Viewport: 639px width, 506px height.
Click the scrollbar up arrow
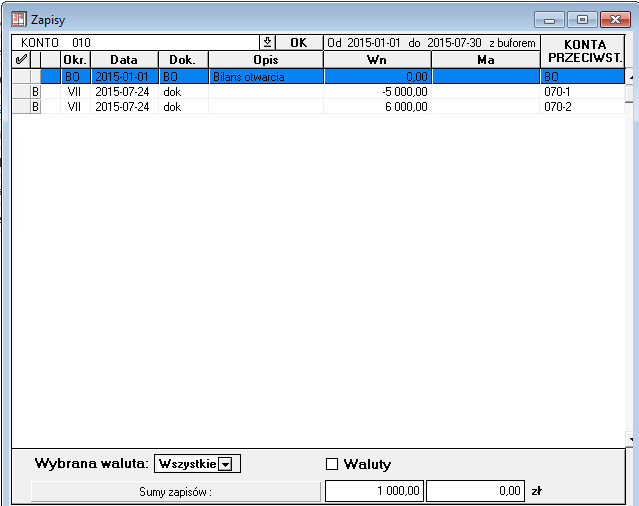(x=630, y=77)
